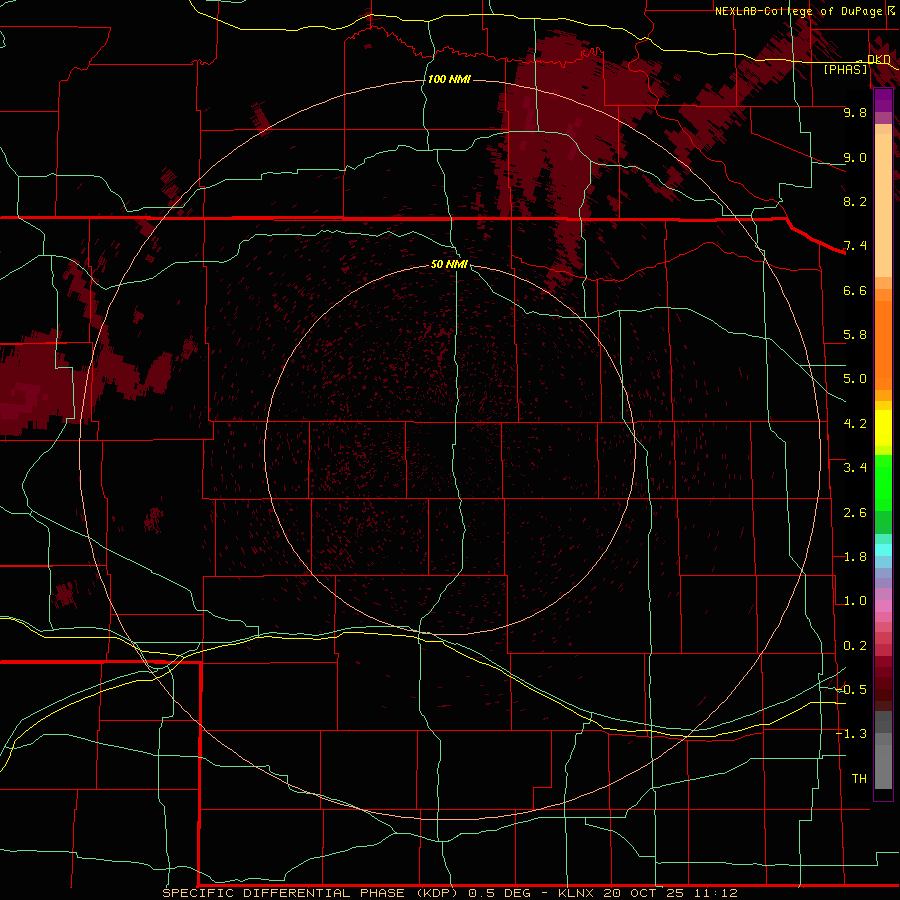Click the 3.4 scale value
This screenshot has height=900, width=900.
point(855,468)
